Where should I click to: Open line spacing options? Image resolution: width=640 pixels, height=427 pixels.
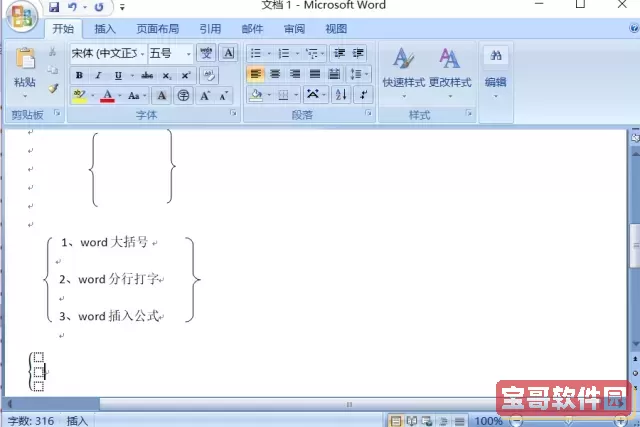359,74
